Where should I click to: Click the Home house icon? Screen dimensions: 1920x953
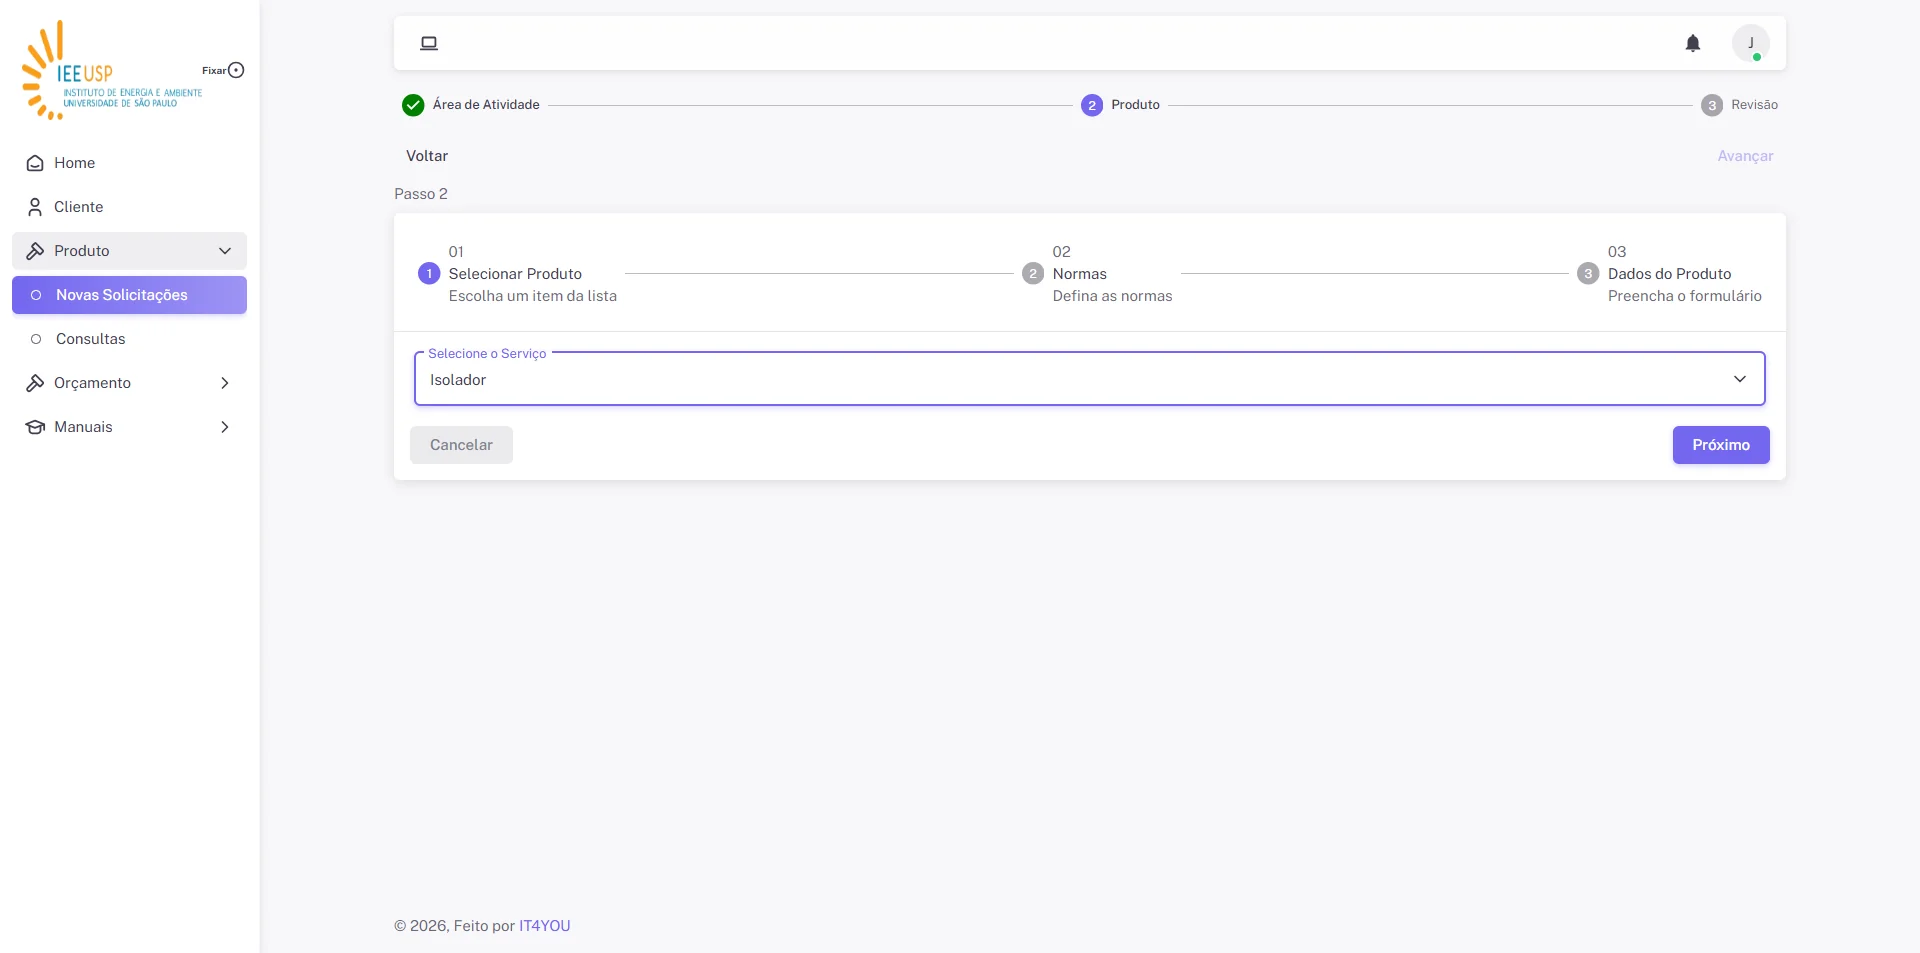tap(35, 163)
